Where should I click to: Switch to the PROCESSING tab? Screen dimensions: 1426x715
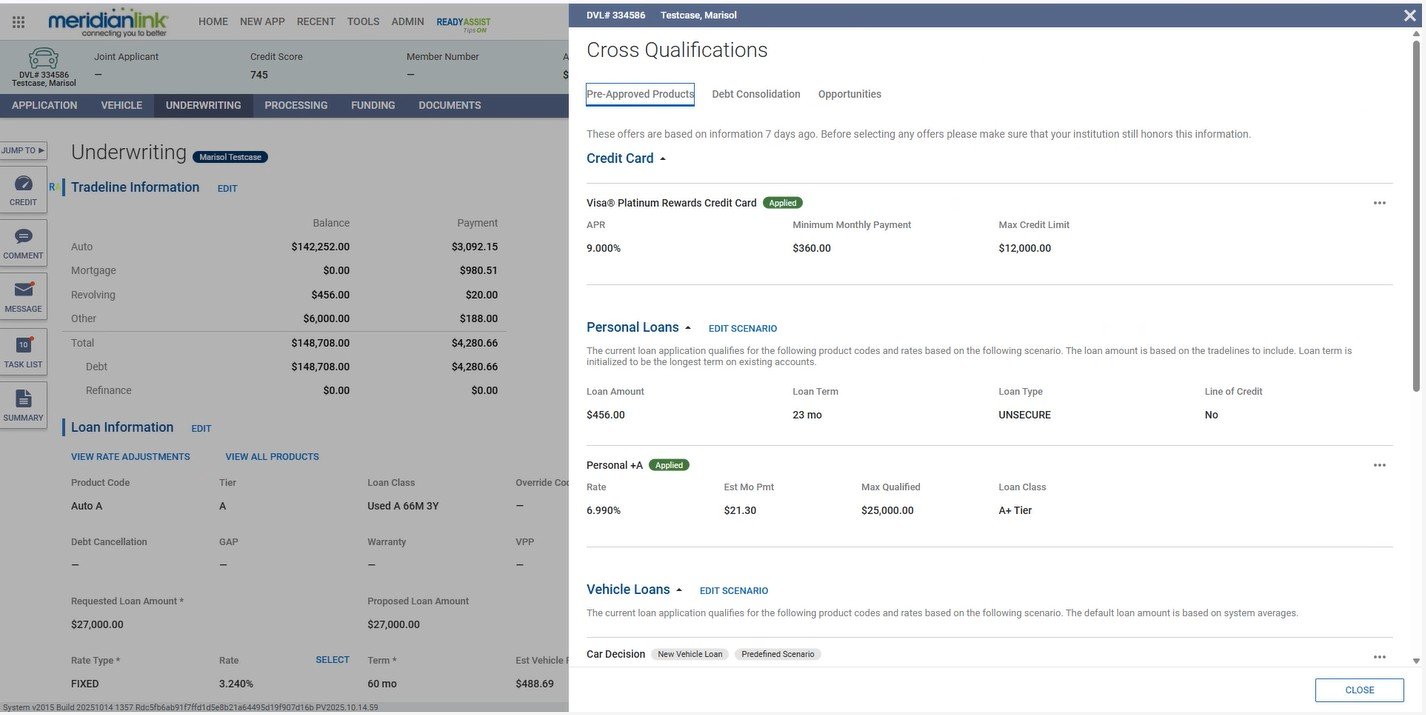(296, 105)
